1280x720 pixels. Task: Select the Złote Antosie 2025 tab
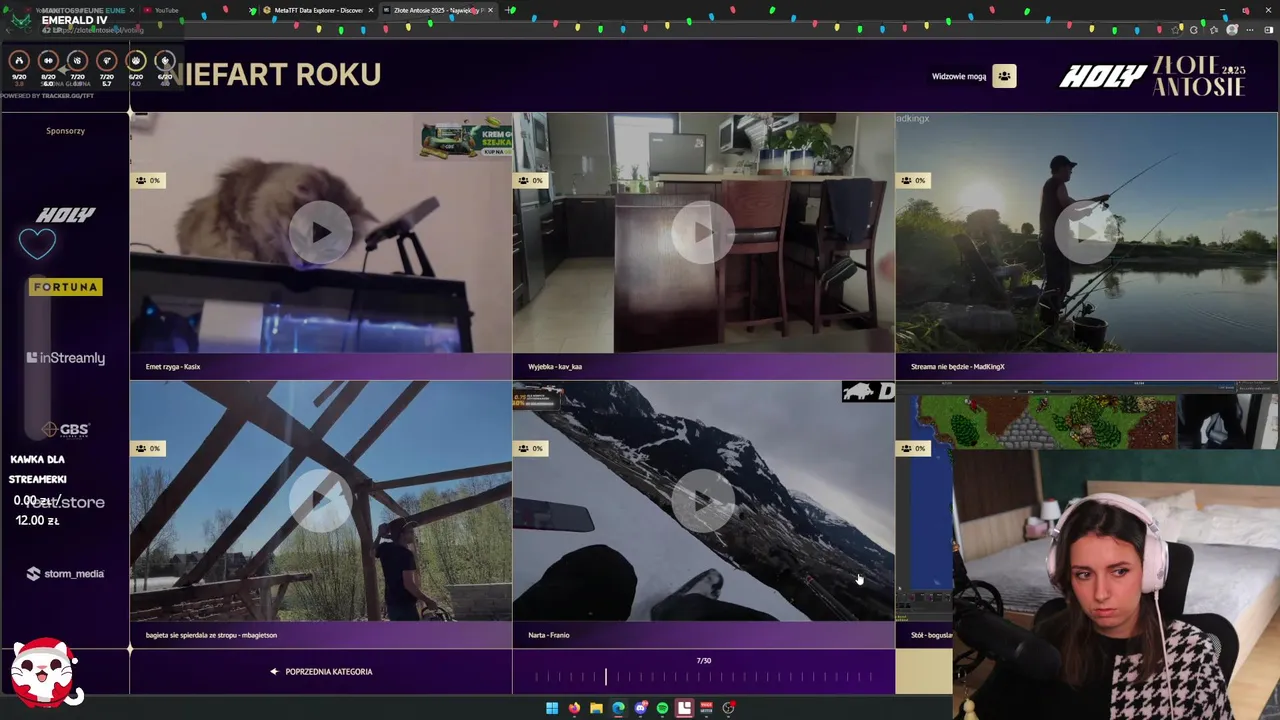(438, 10)
